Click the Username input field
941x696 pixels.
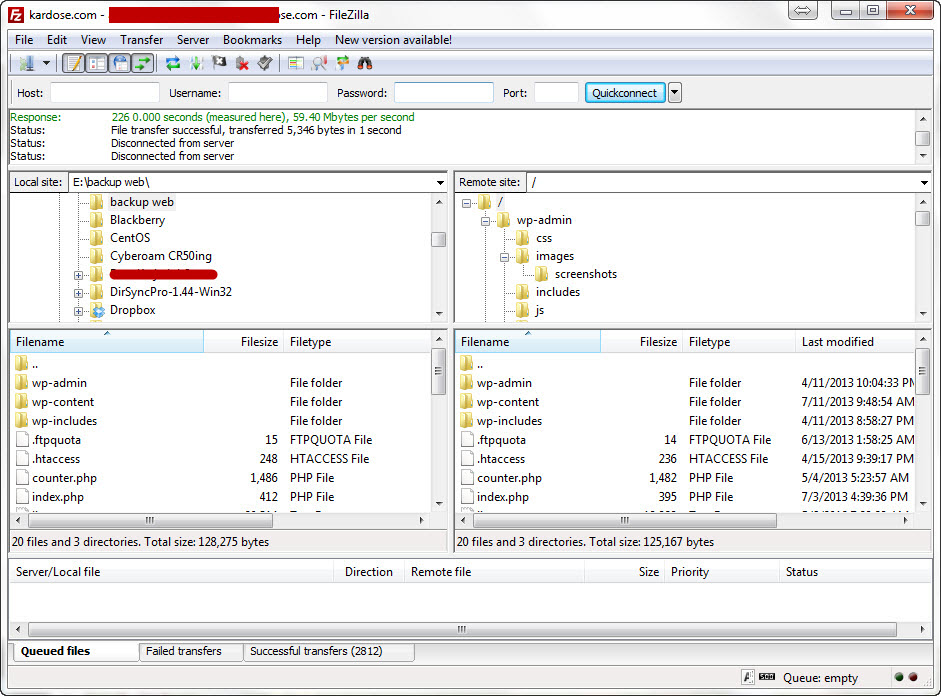(277, 93)
